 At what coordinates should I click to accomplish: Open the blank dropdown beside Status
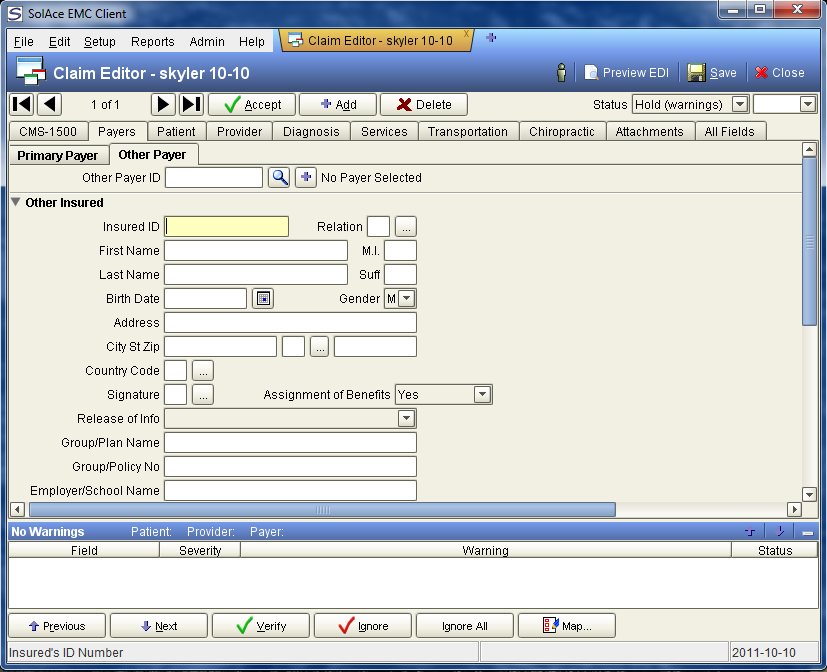(807, 104)
